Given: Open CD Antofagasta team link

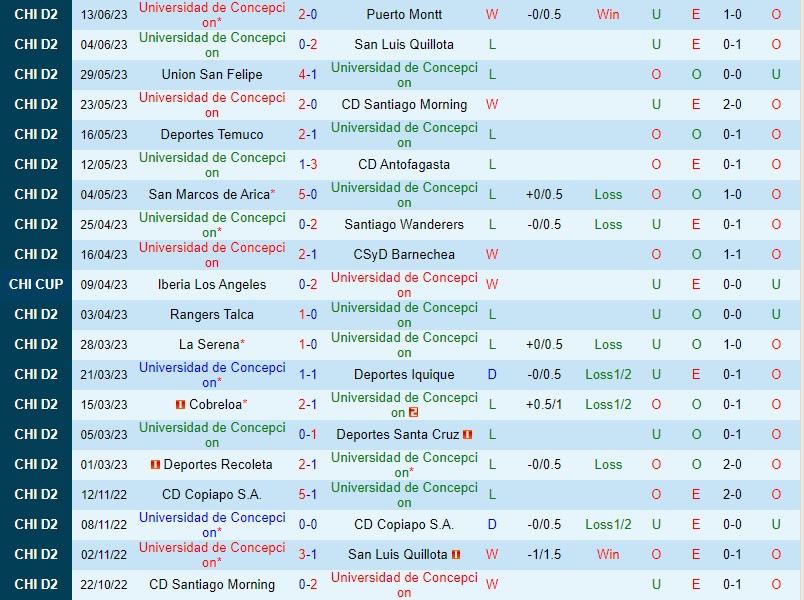Looking at the screenshot, I should pyautogui.click(x=404, y=165).
